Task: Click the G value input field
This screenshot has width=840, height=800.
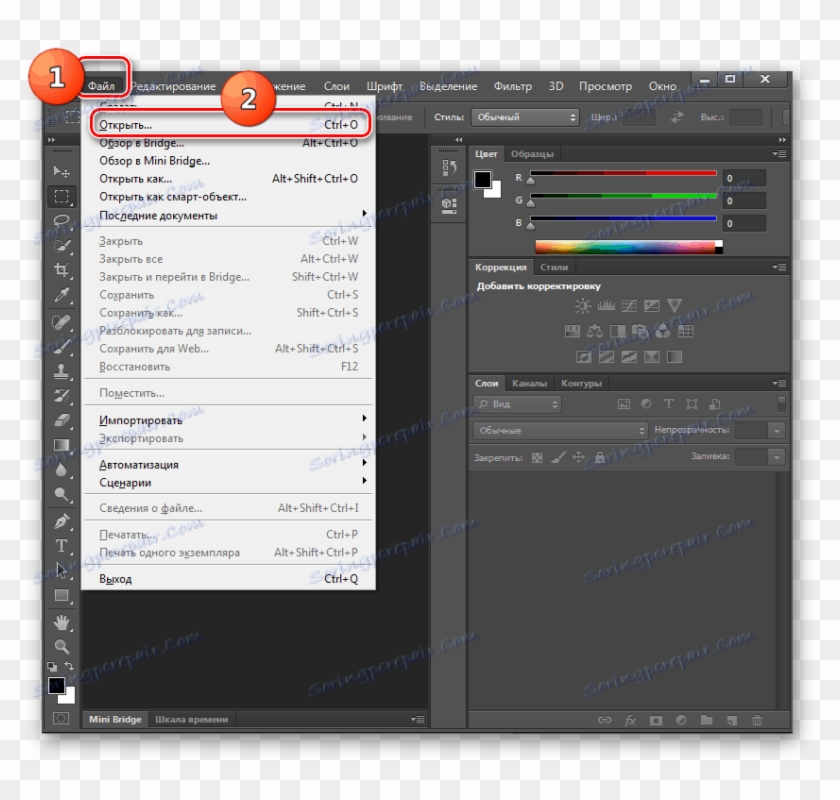Action: coord(744,201)
